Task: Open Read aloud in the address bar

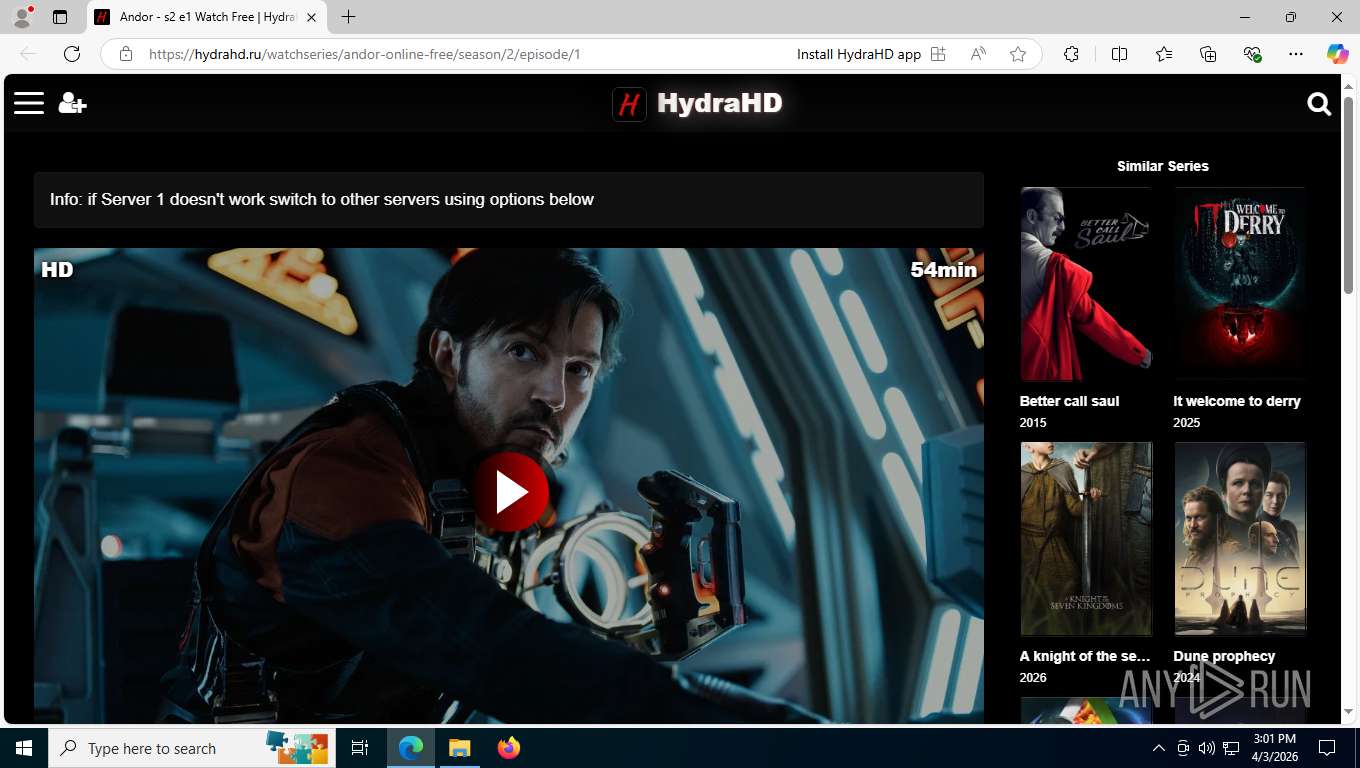Action: click(978, 54)
